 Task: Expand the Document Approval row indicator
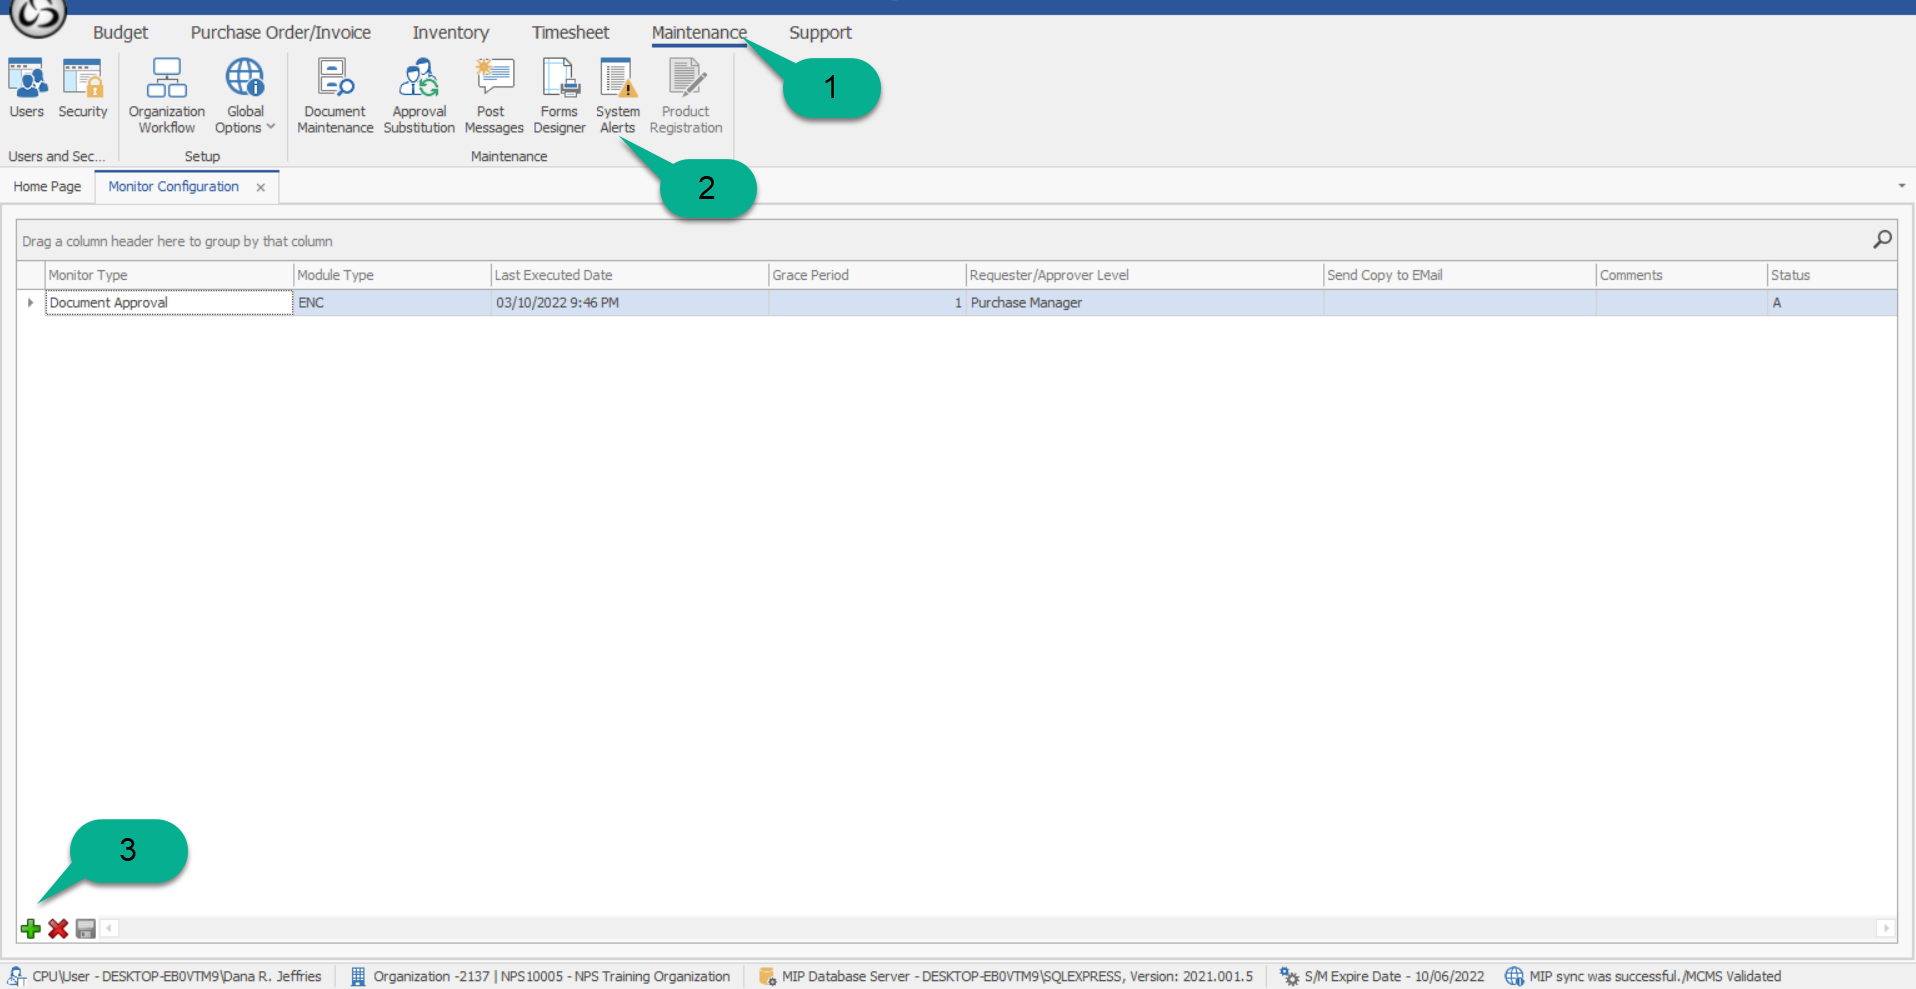click(30, 303)
